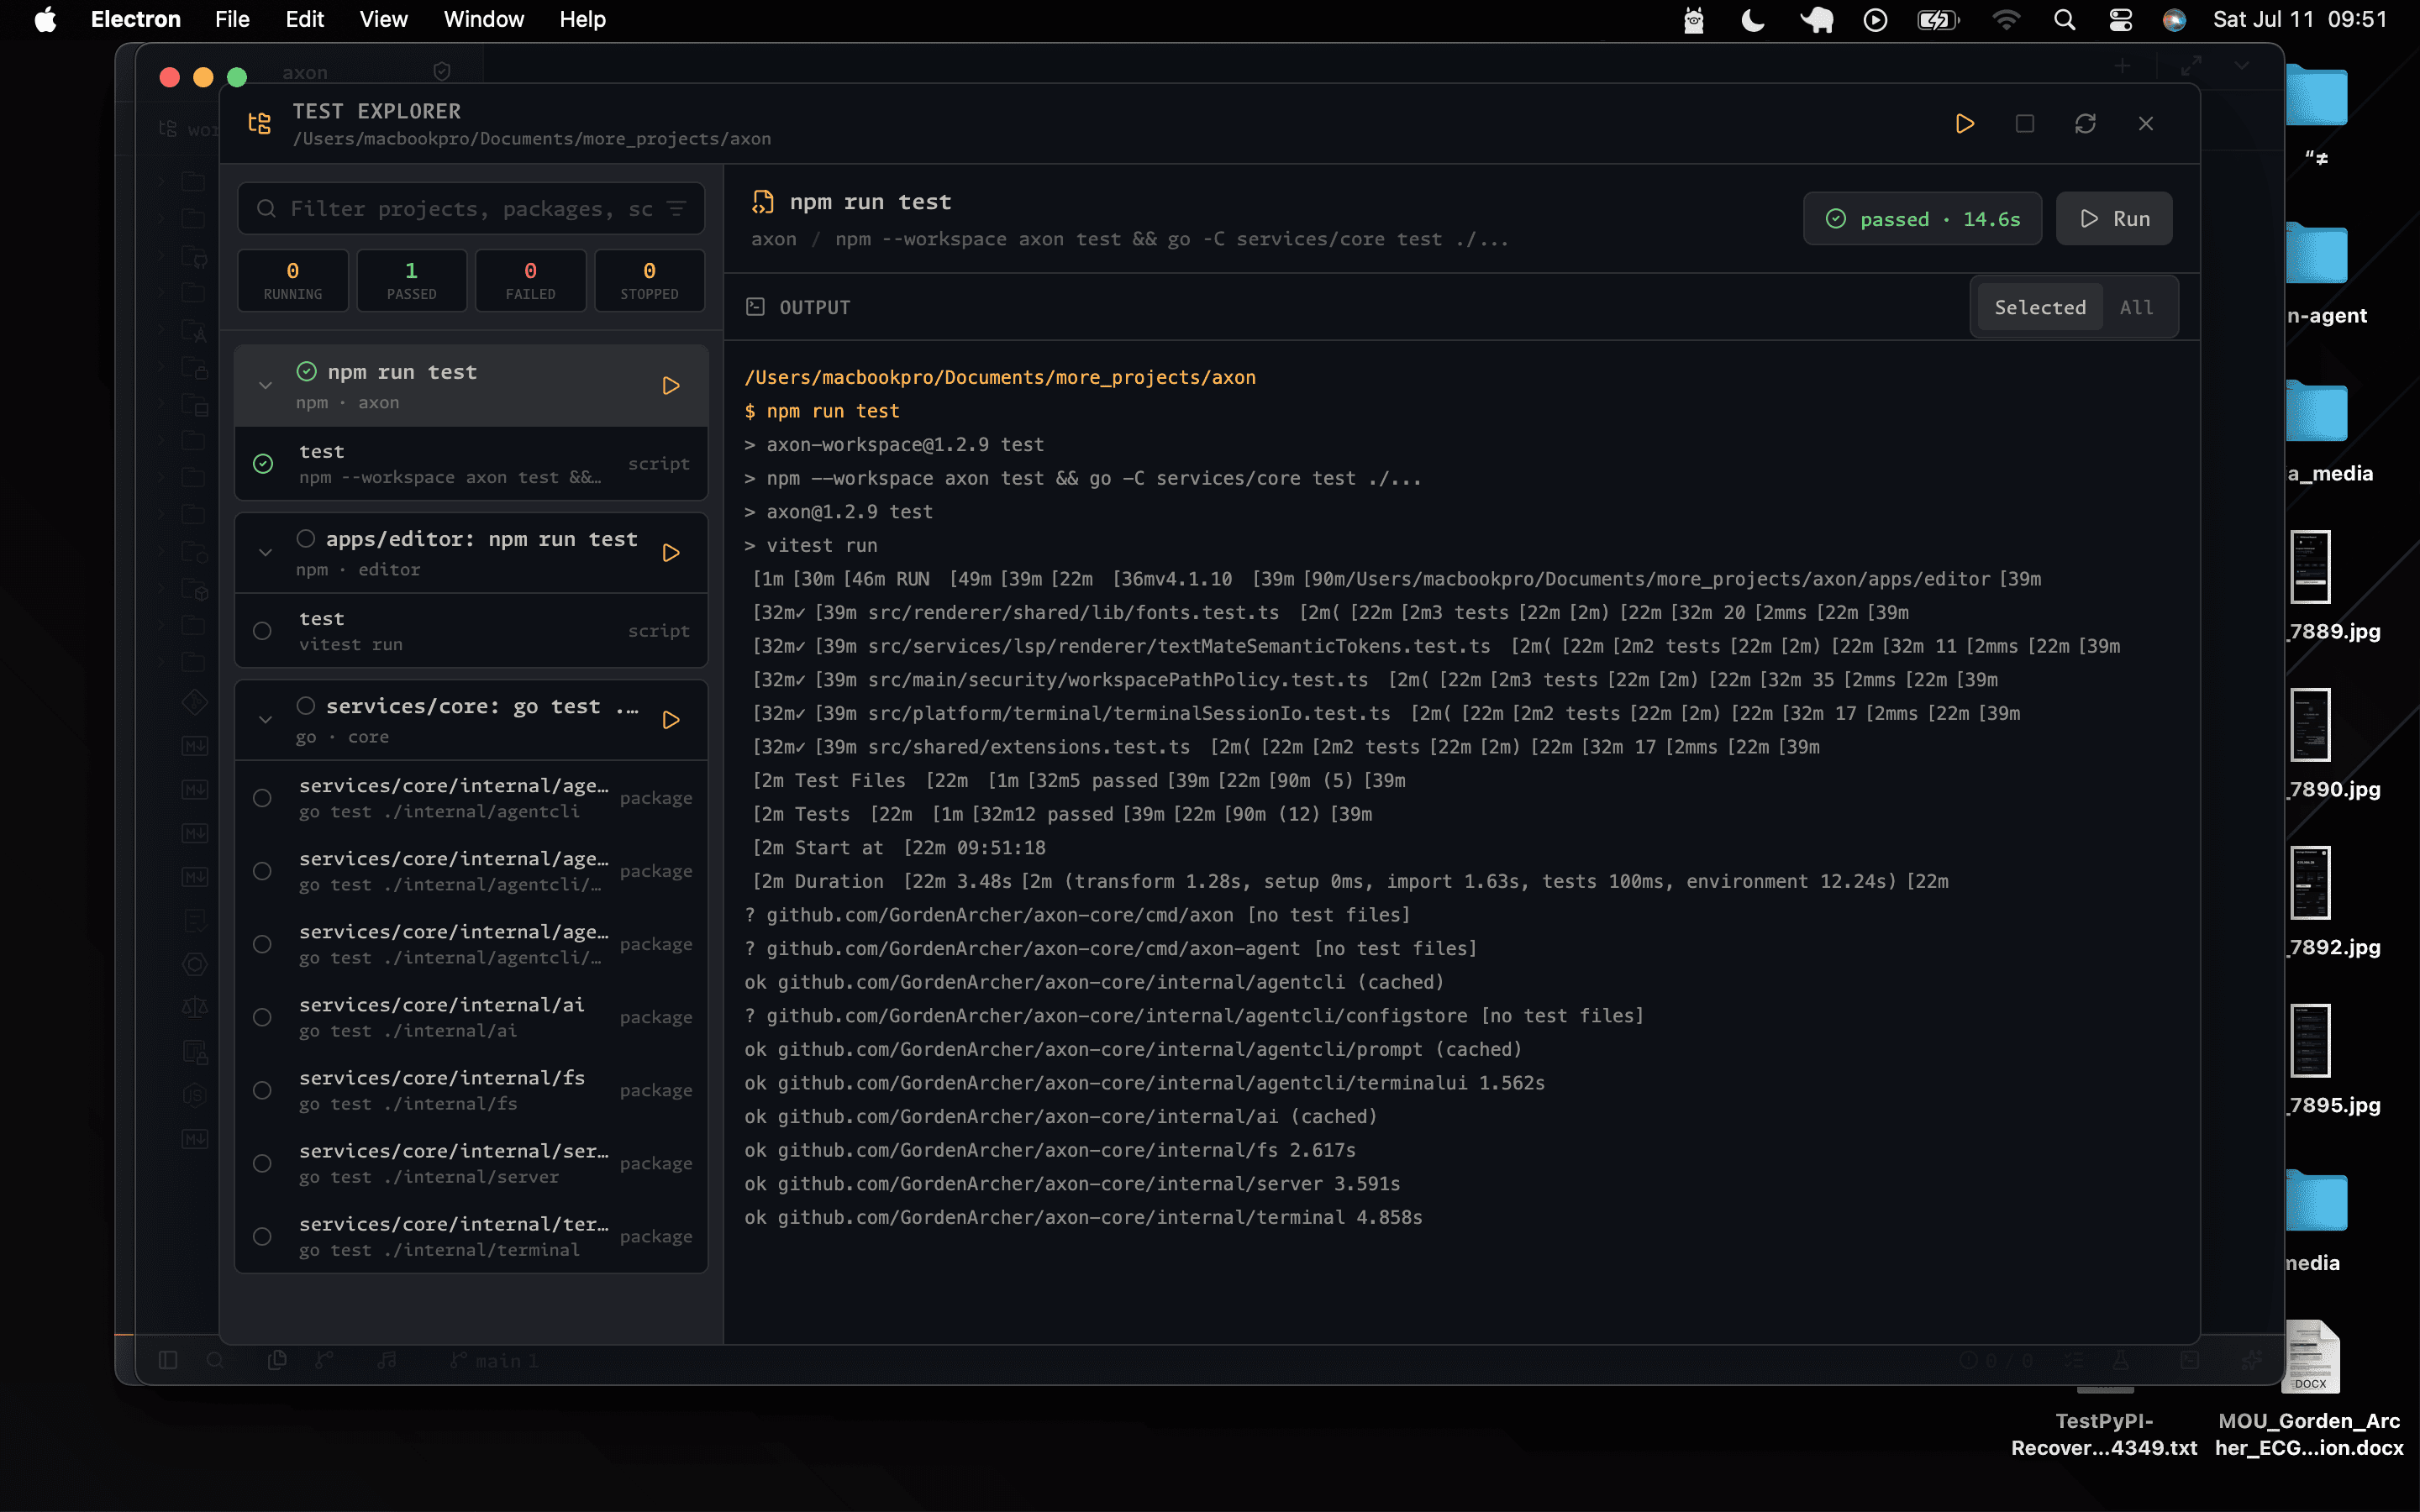This screenshot has height=1512, width=2420.
Task: Open macOS Control Center icon
Action: point(2120,20)
